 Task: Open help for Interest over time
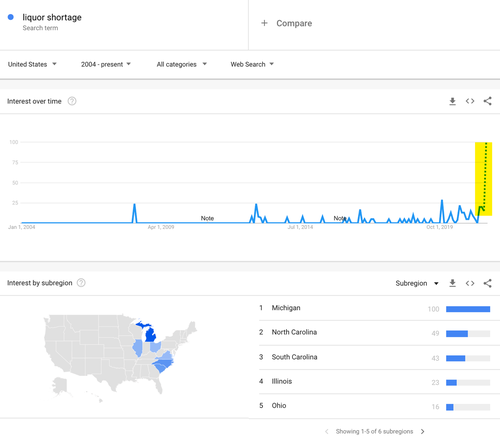(x=72, y=101)
